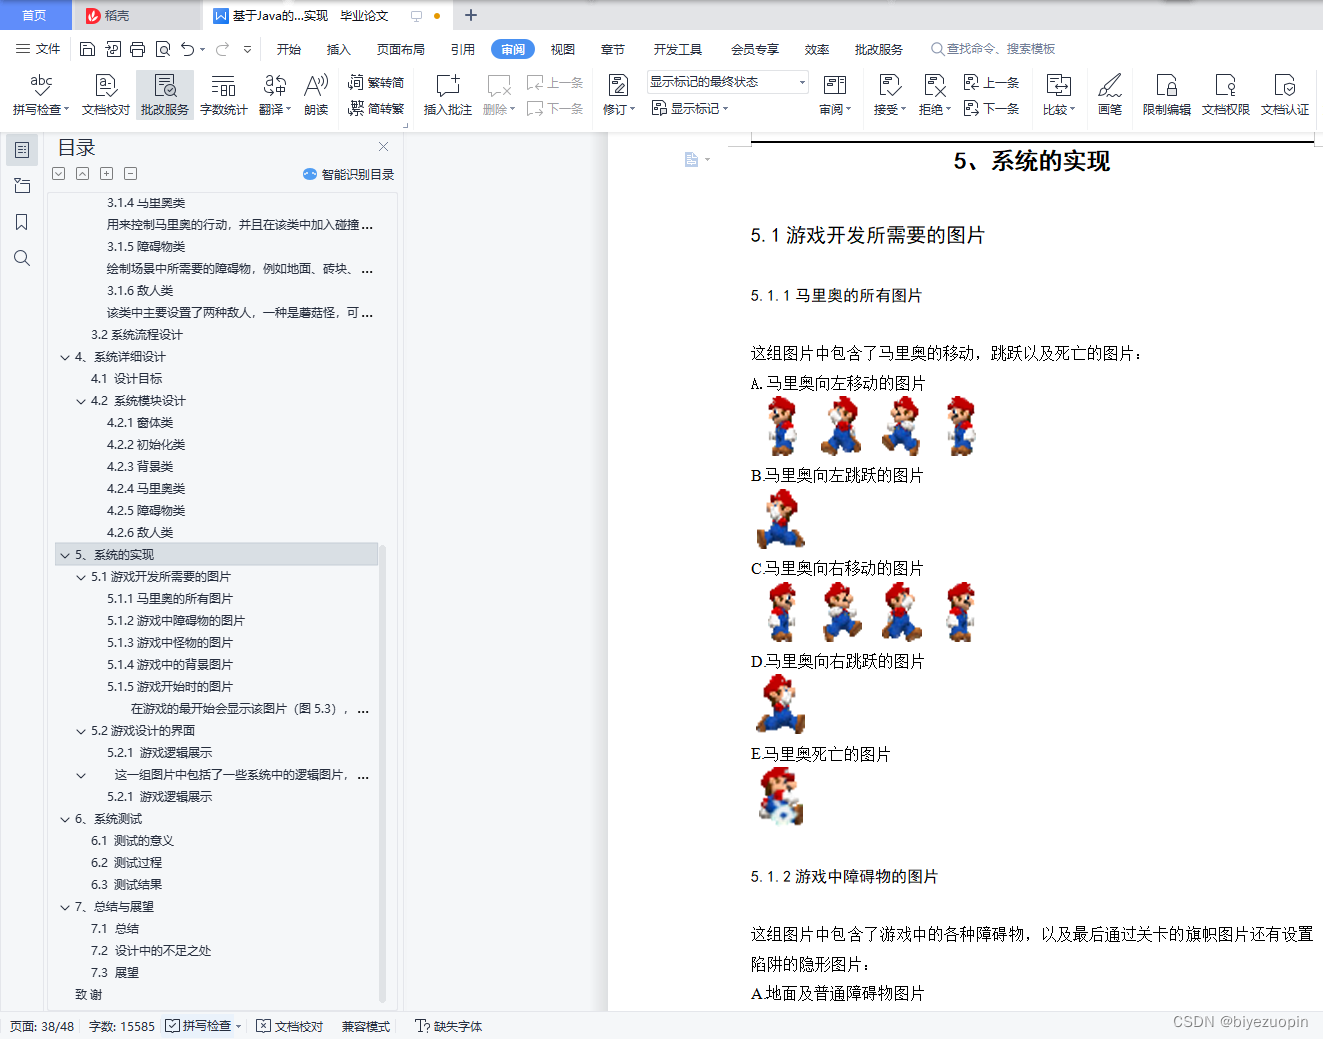The image size is (1323, 1039).
Task: Open the review pane (审阅) icon
Action: click(x=834, y=95)
